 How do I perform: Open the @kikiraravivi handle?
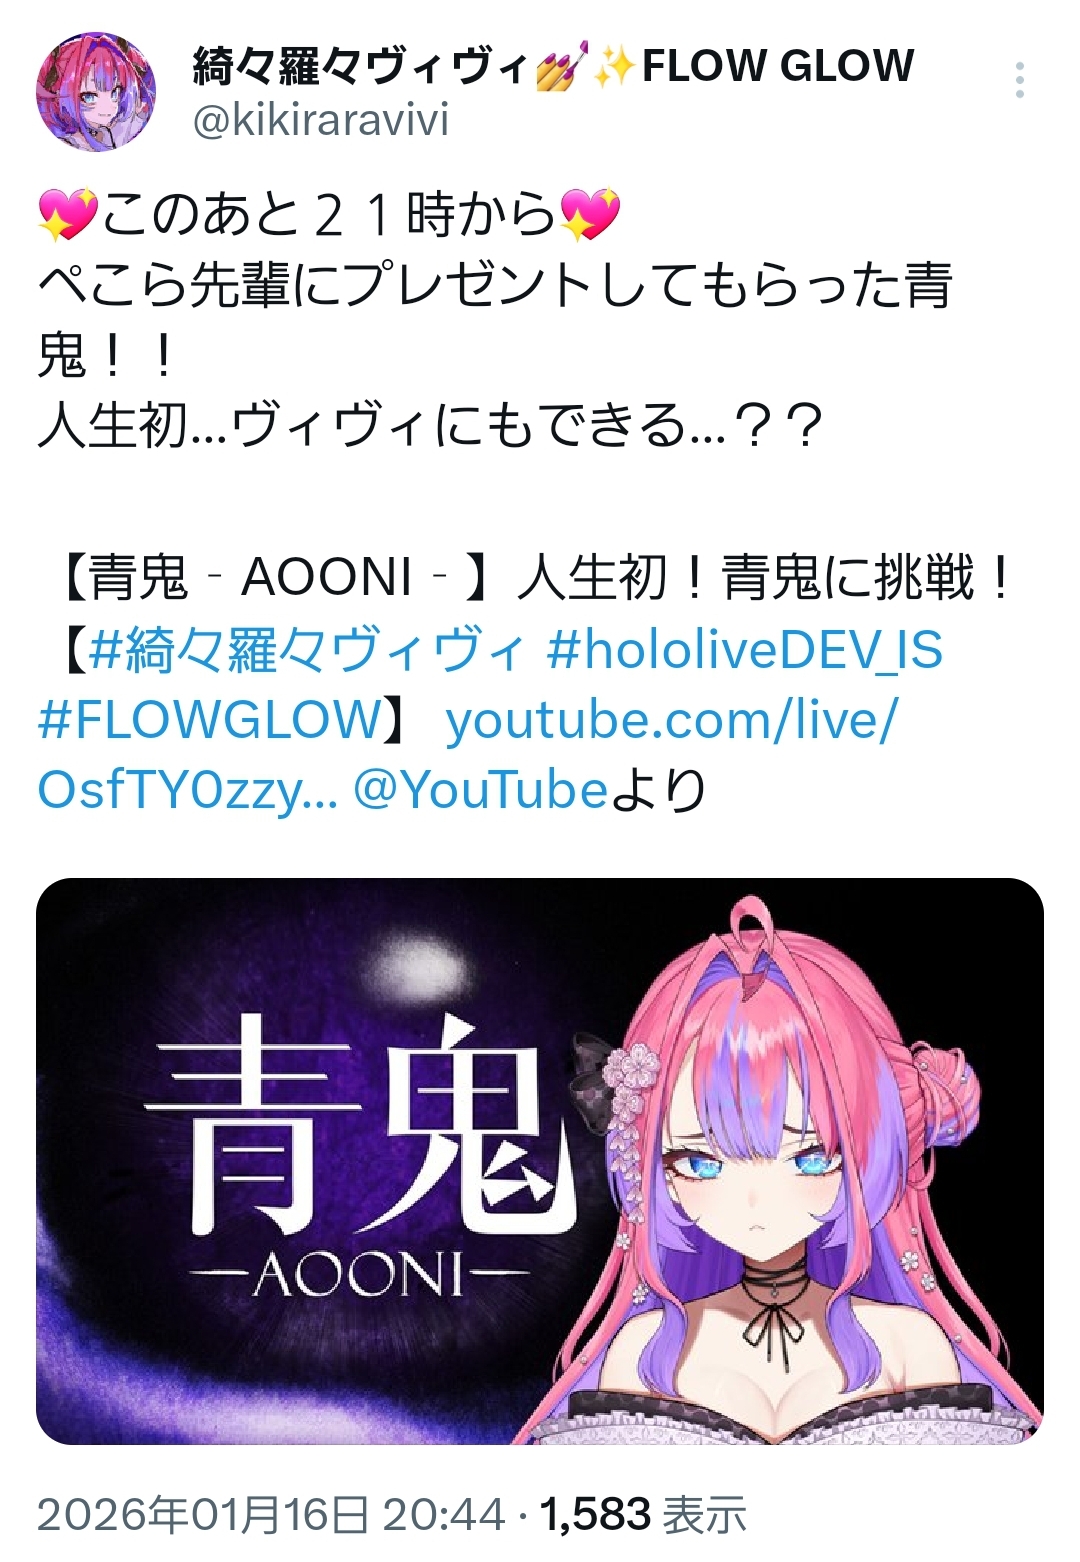click(320, 121)
